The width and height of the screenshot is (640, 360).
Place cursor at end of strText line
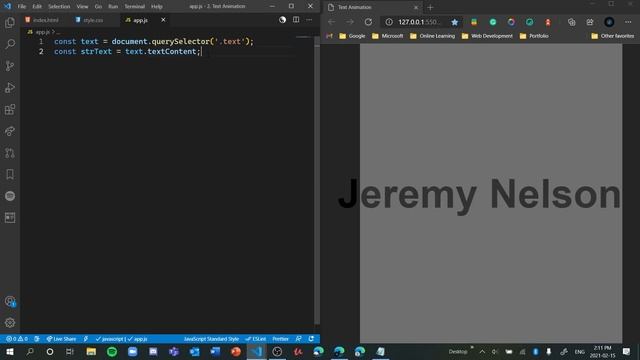[201, 51]
